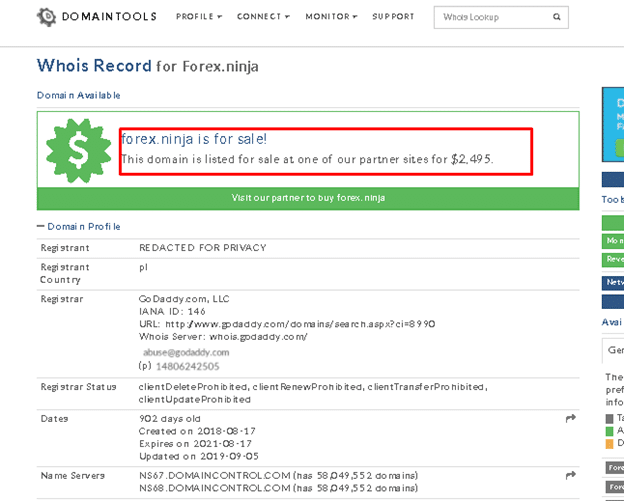Select 'Updated on 2019-09-05' text
This screenshot has width=624, height=501.
(199, 456)
